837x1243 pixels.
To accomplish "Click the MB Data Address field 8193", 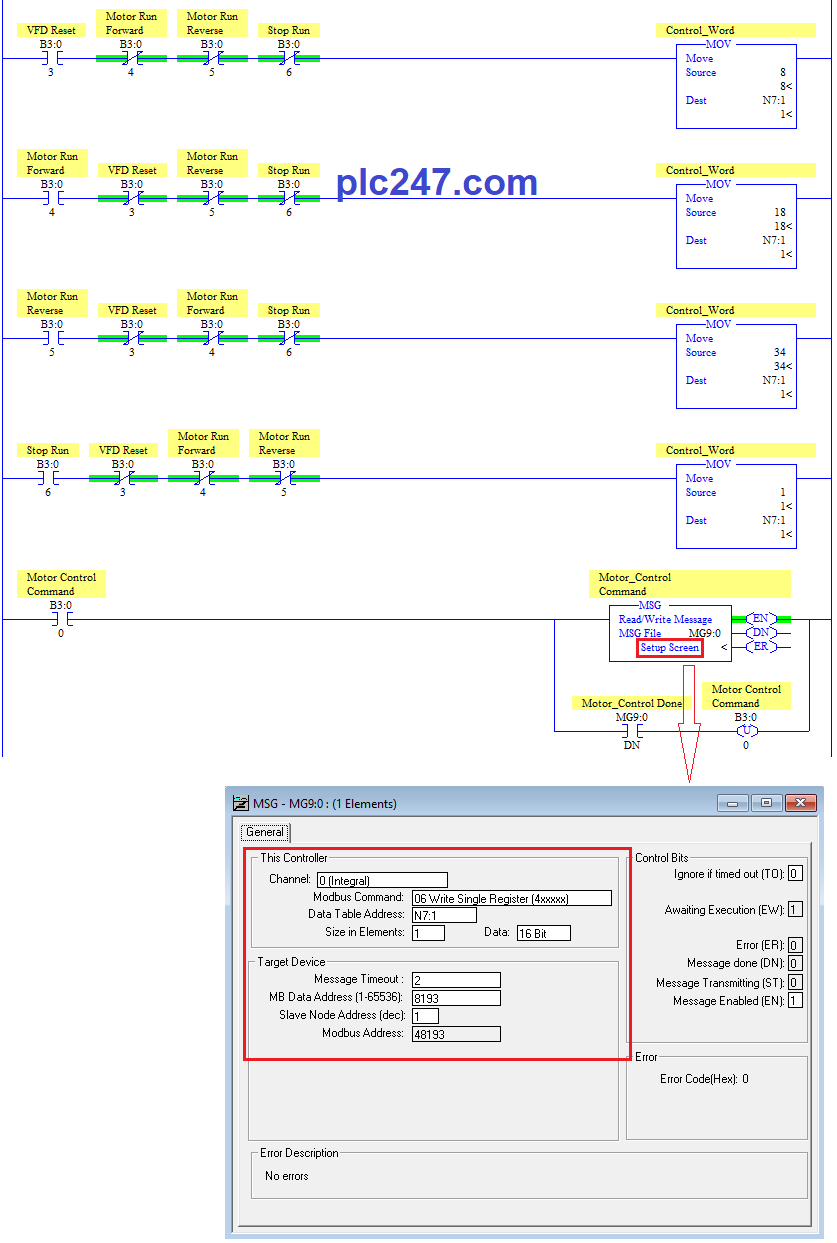I will [456, 998].
